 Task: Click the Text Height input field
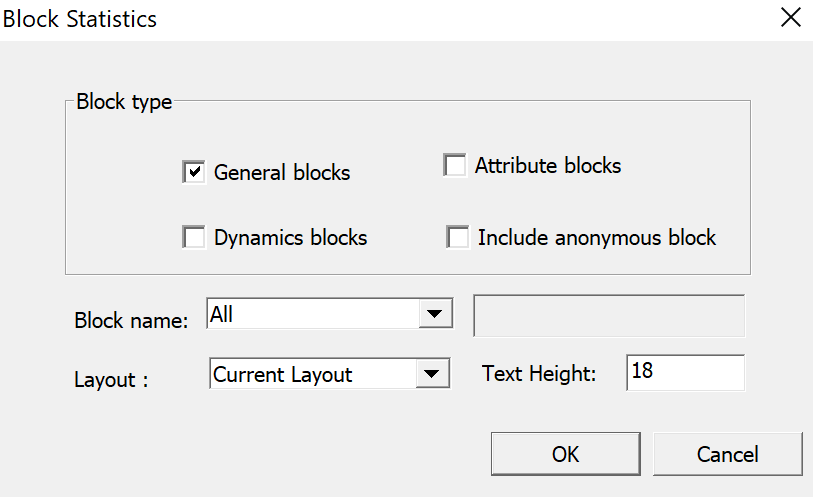[x=685, y=372]
